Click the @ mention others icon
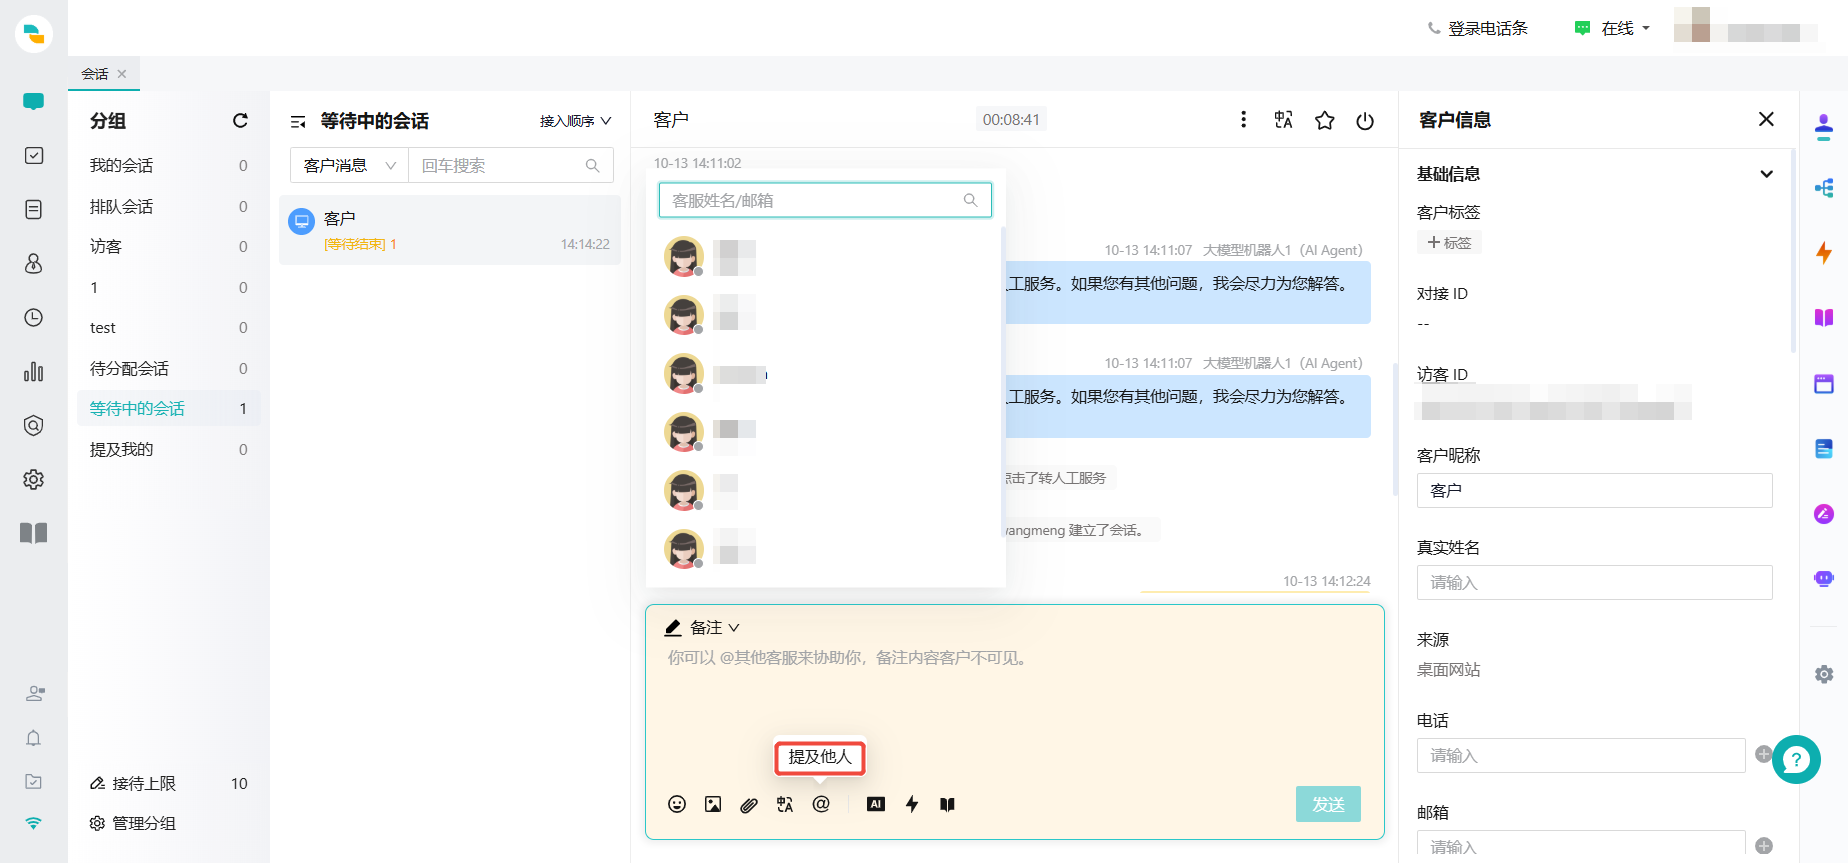The height and width of the screenshot is (863, 1848). click(821, 804)
